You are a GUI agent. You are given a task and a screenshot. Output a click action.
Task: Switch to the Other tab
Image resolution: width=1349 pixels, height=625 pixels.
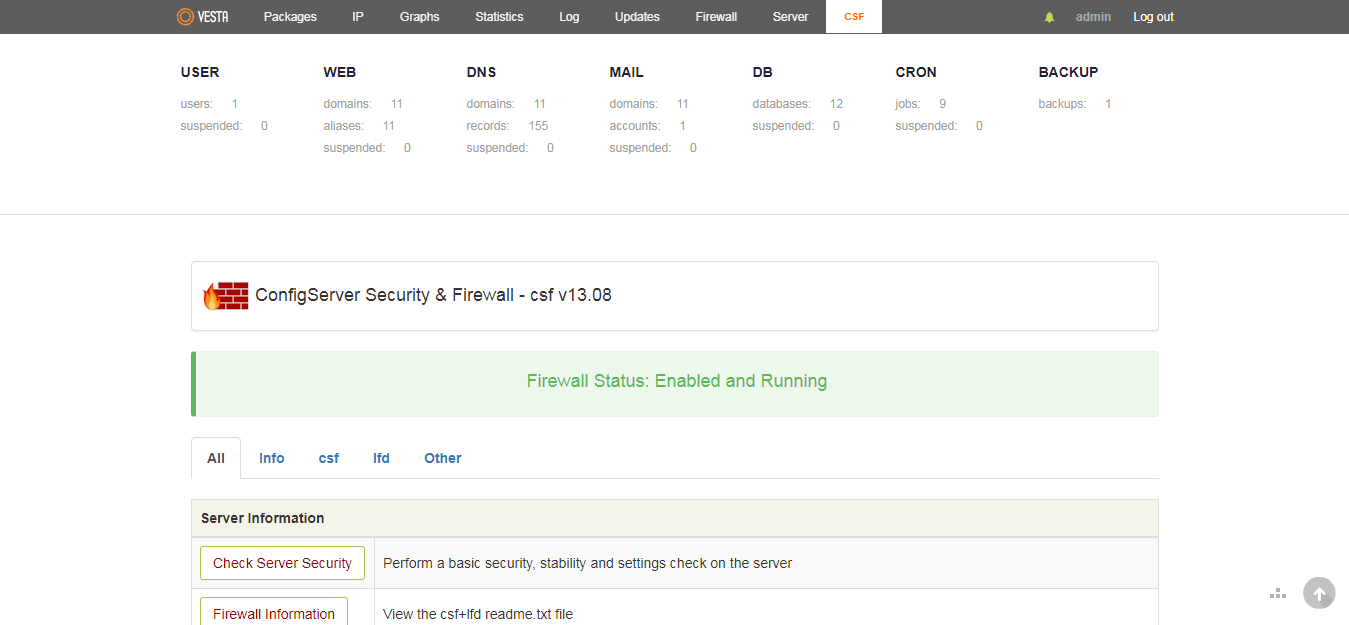[443, 458]
